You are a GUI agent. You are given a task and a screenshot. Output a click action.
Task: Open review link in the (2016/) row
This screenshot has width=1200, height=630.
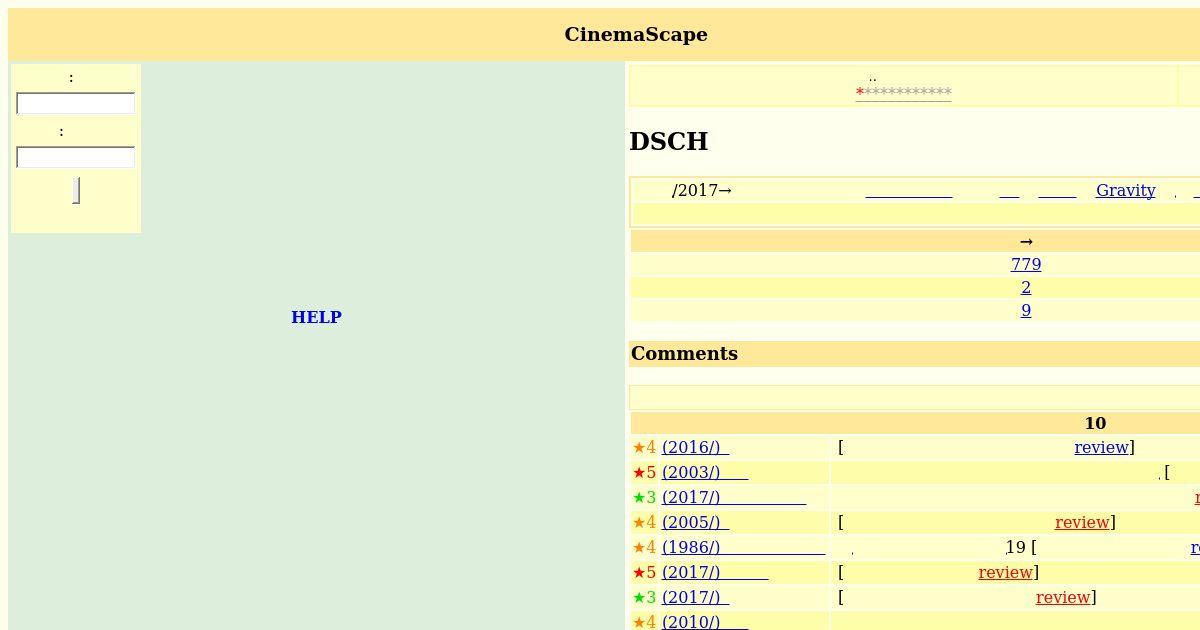[x=1101, y=447]
